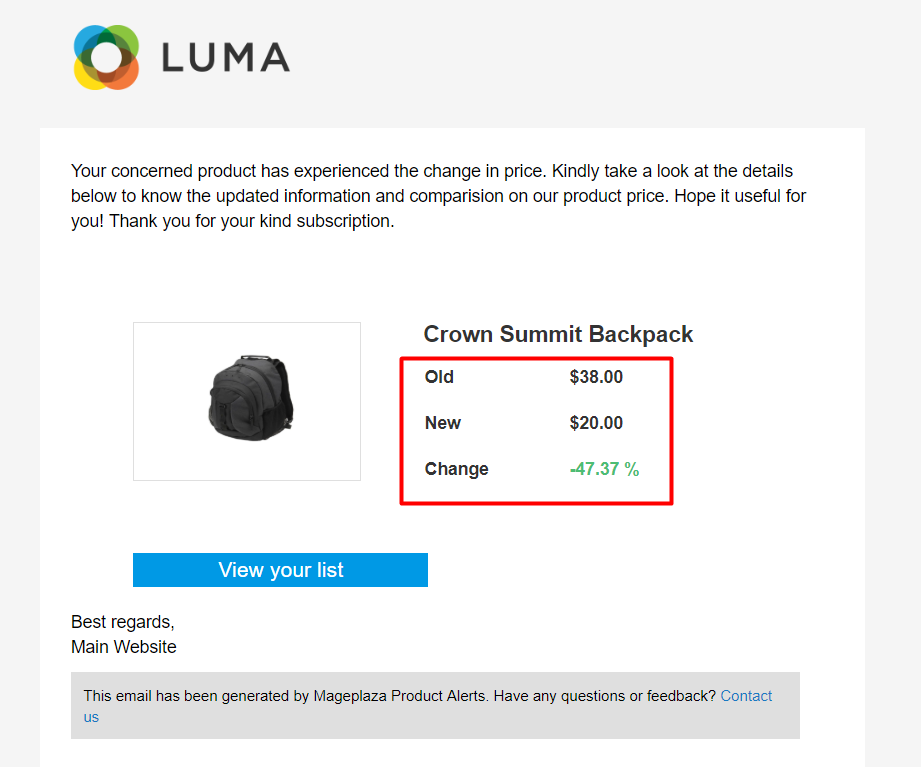Image resolution: width=921 pixels, height=767 pixels.
Task: Follow the Contact us link
Action: pos(745,696)
